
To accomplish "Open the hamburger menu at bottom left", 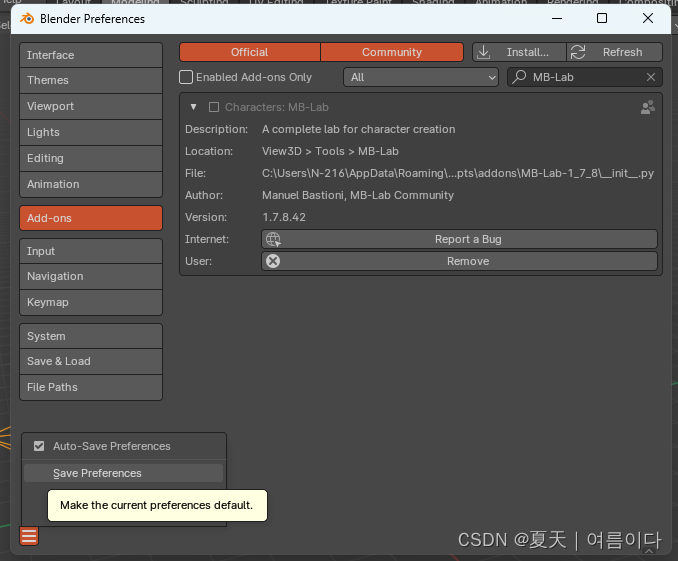I will click(x=29, y=536).
